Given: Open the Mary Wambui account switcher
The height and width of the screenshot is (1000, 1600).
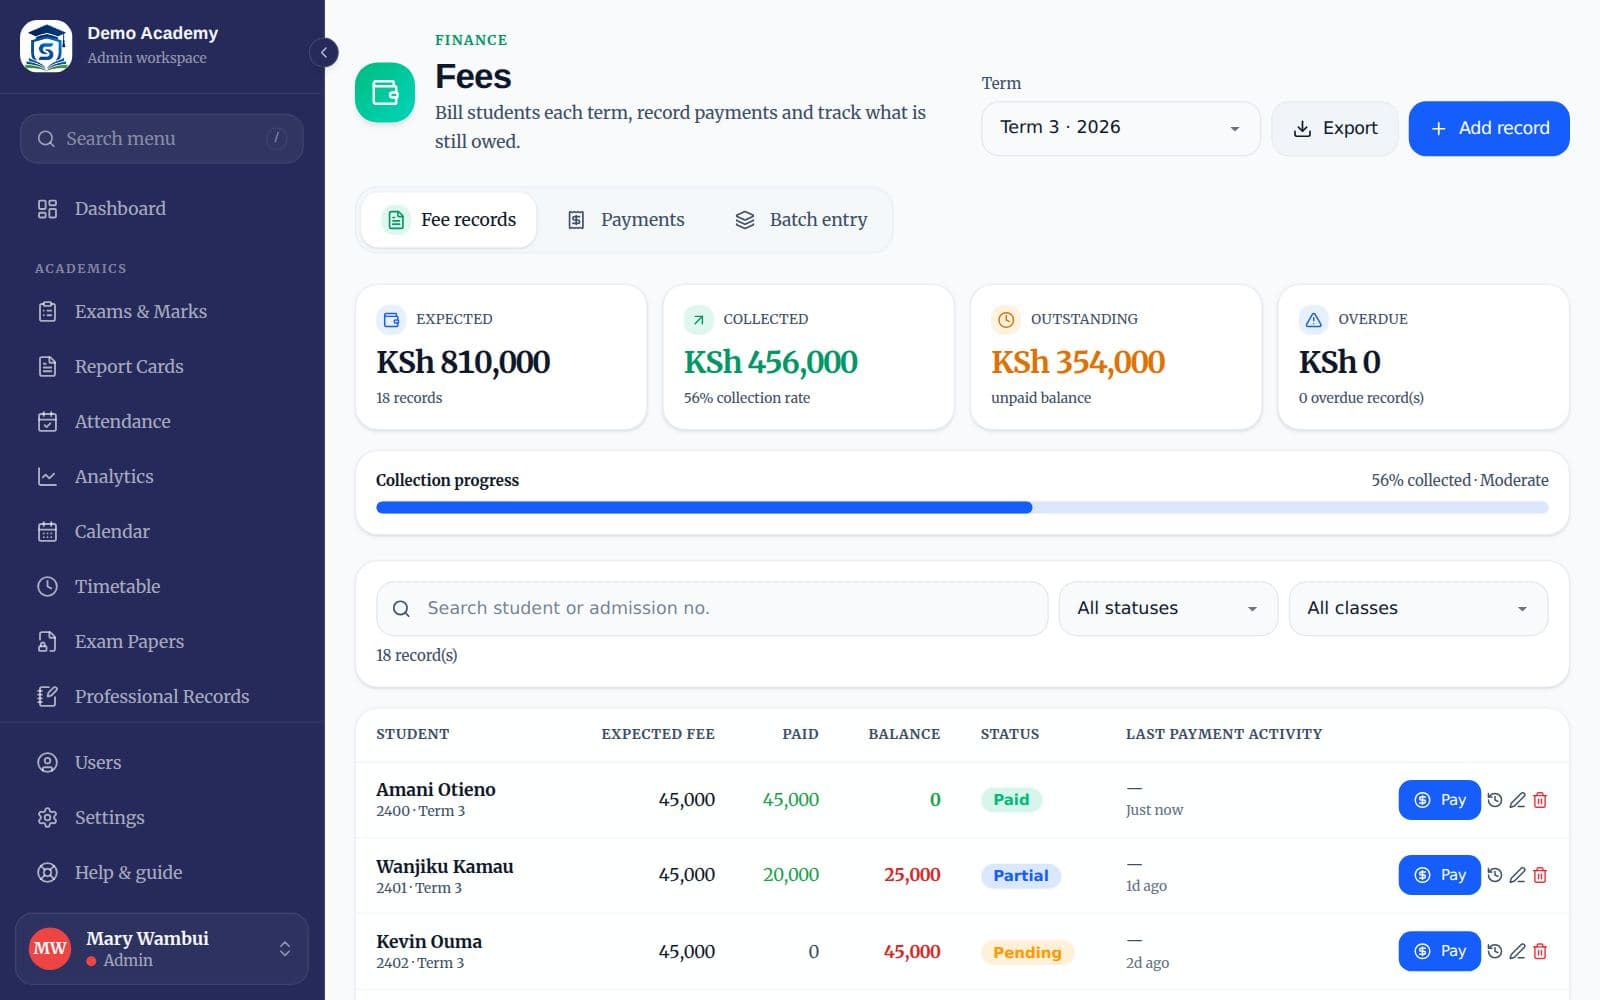Looking at the screenshot, I should [162, 948].
